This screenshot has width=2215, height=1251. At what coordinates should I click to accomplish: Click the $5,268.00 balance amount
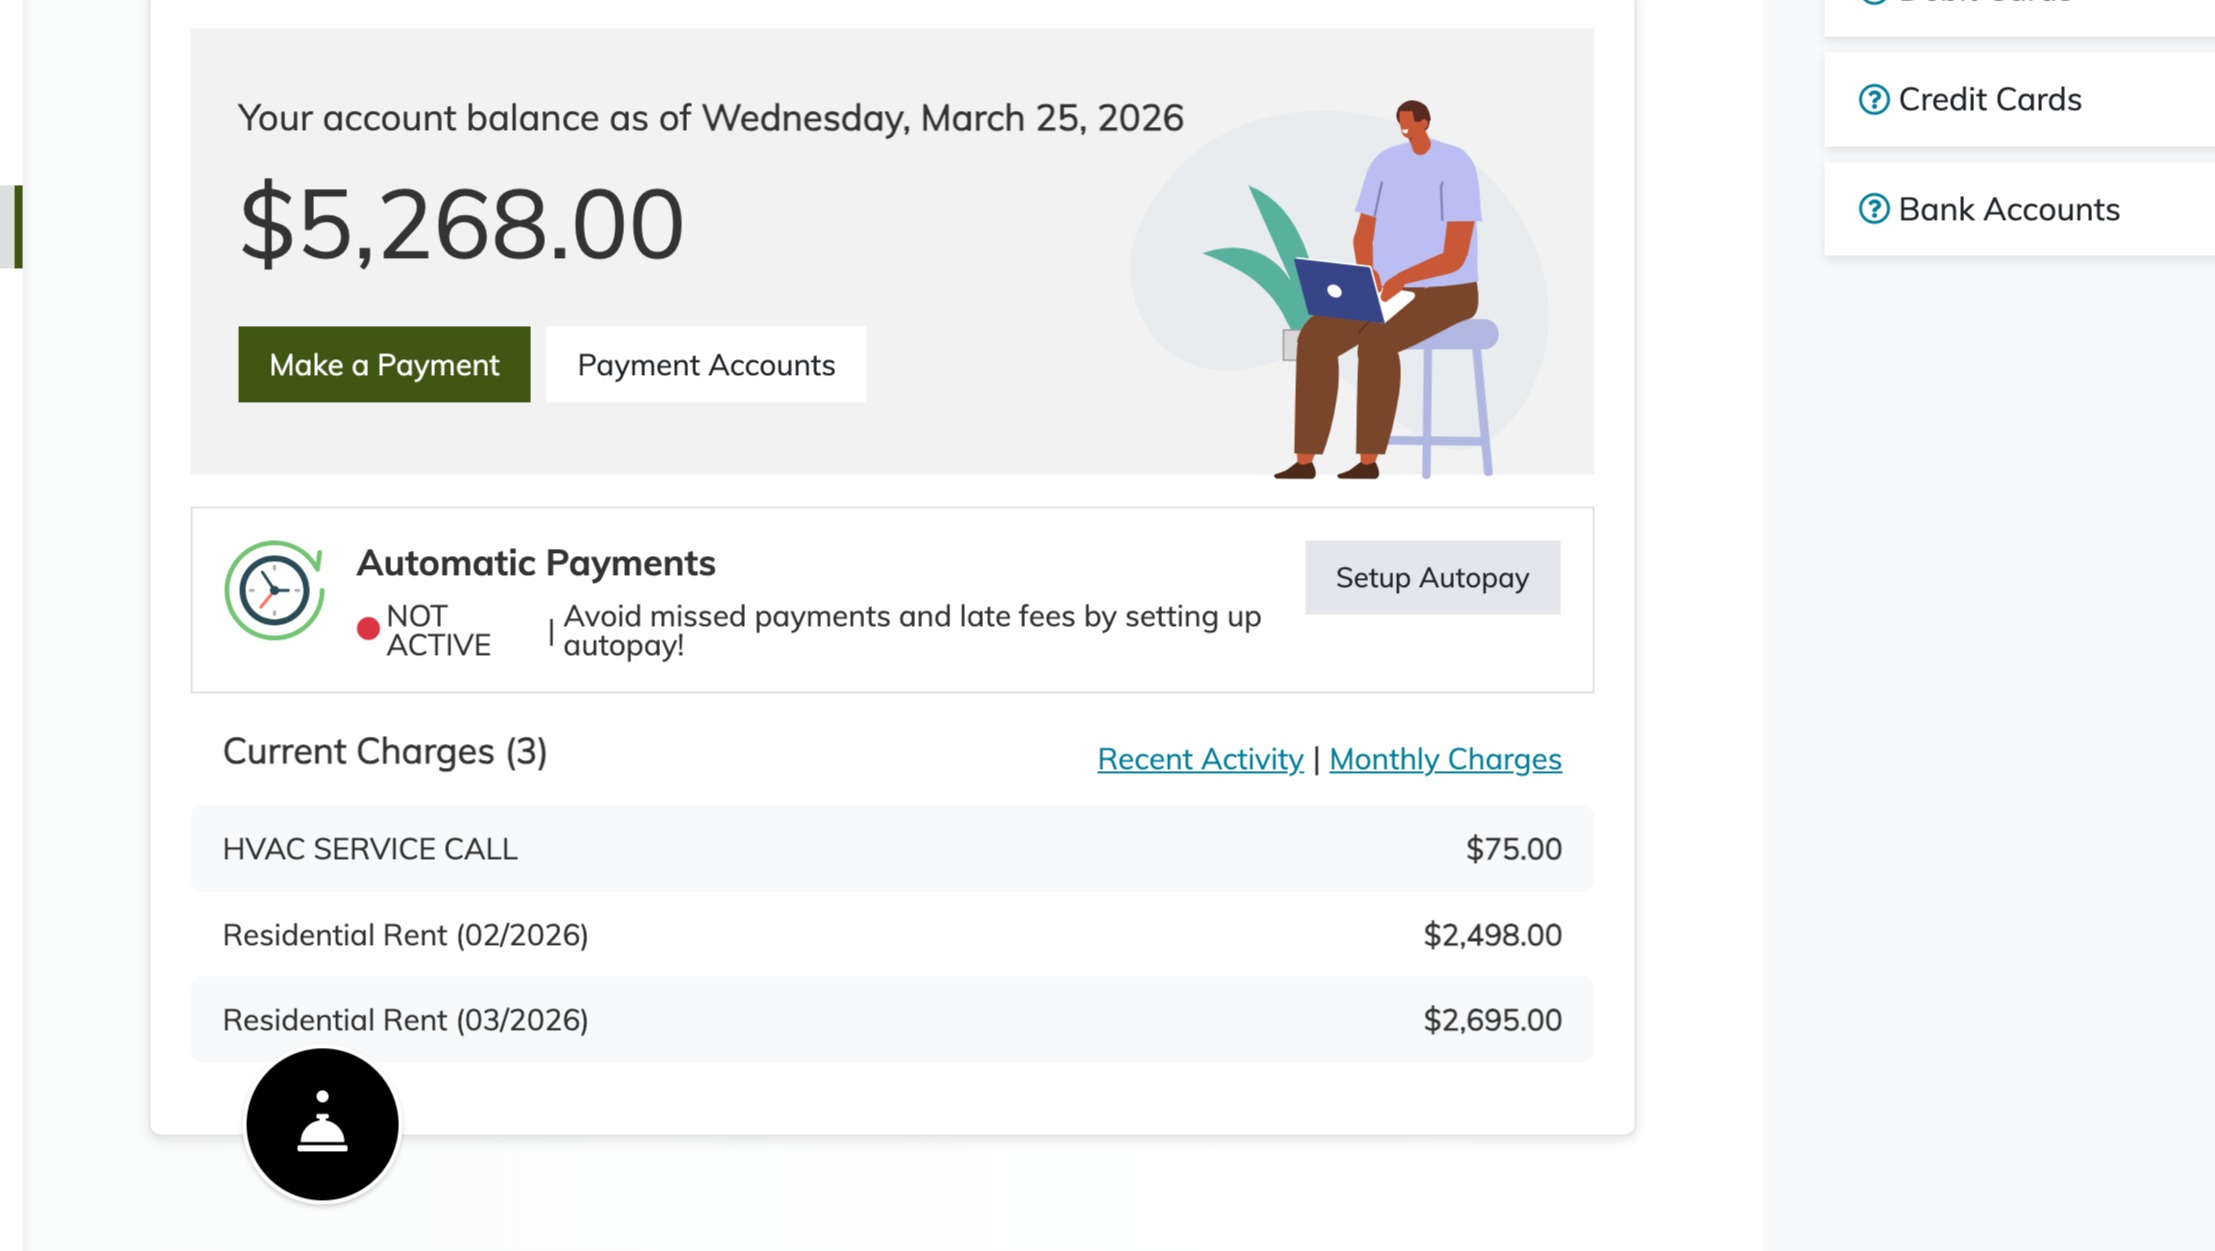[461, 223]
